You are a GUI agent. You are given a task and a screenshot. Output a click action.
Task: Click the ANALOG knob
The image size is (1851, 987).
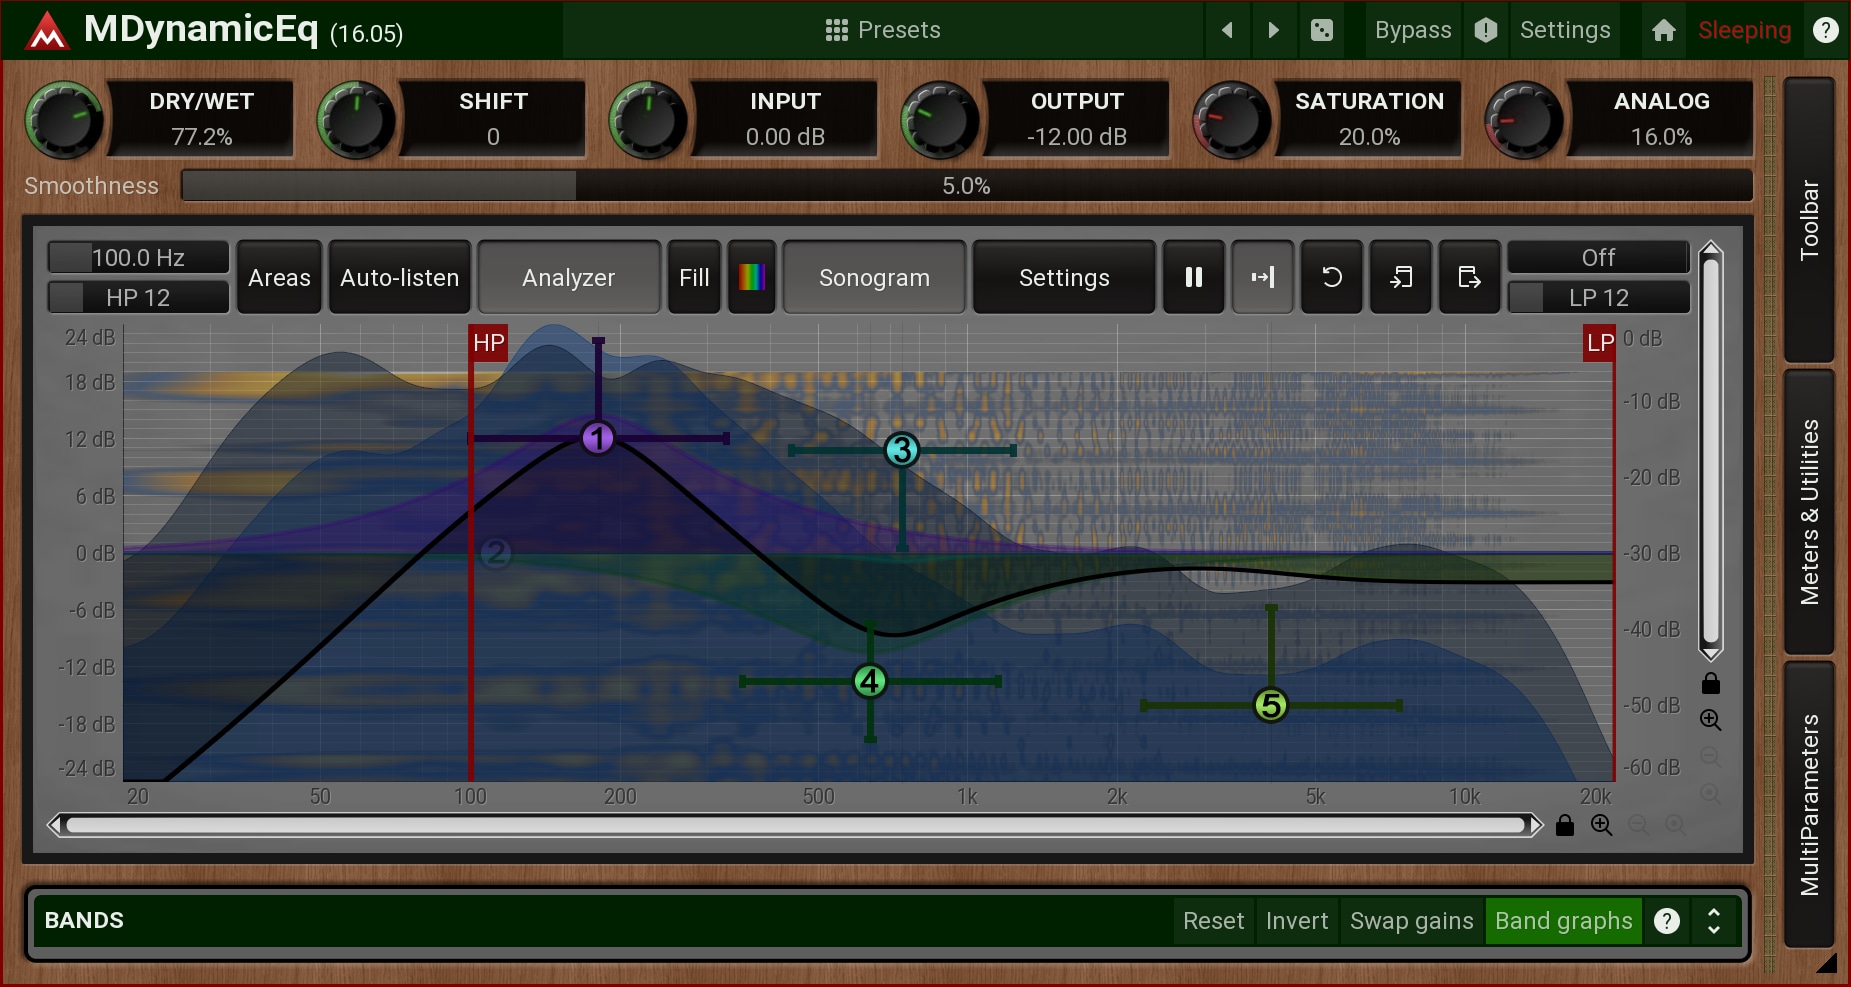pos(1524,121)
